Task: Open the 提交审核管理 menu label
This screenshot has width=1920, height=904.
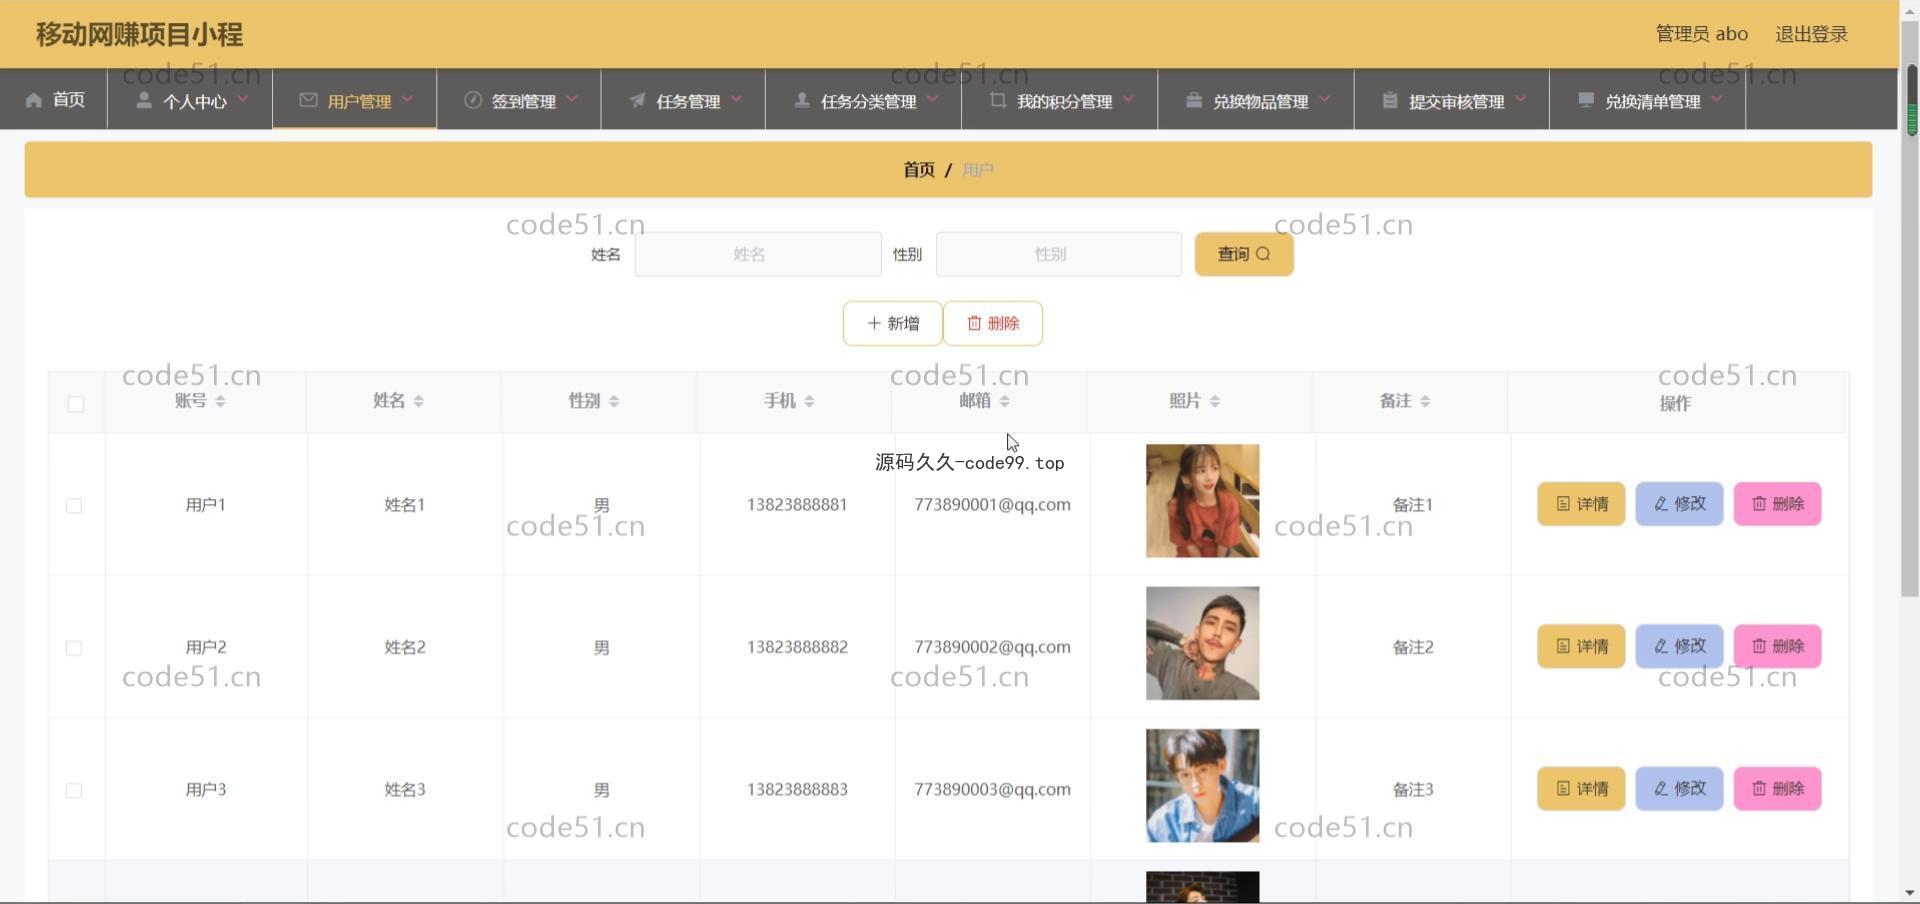Action: click(1456, 101)
